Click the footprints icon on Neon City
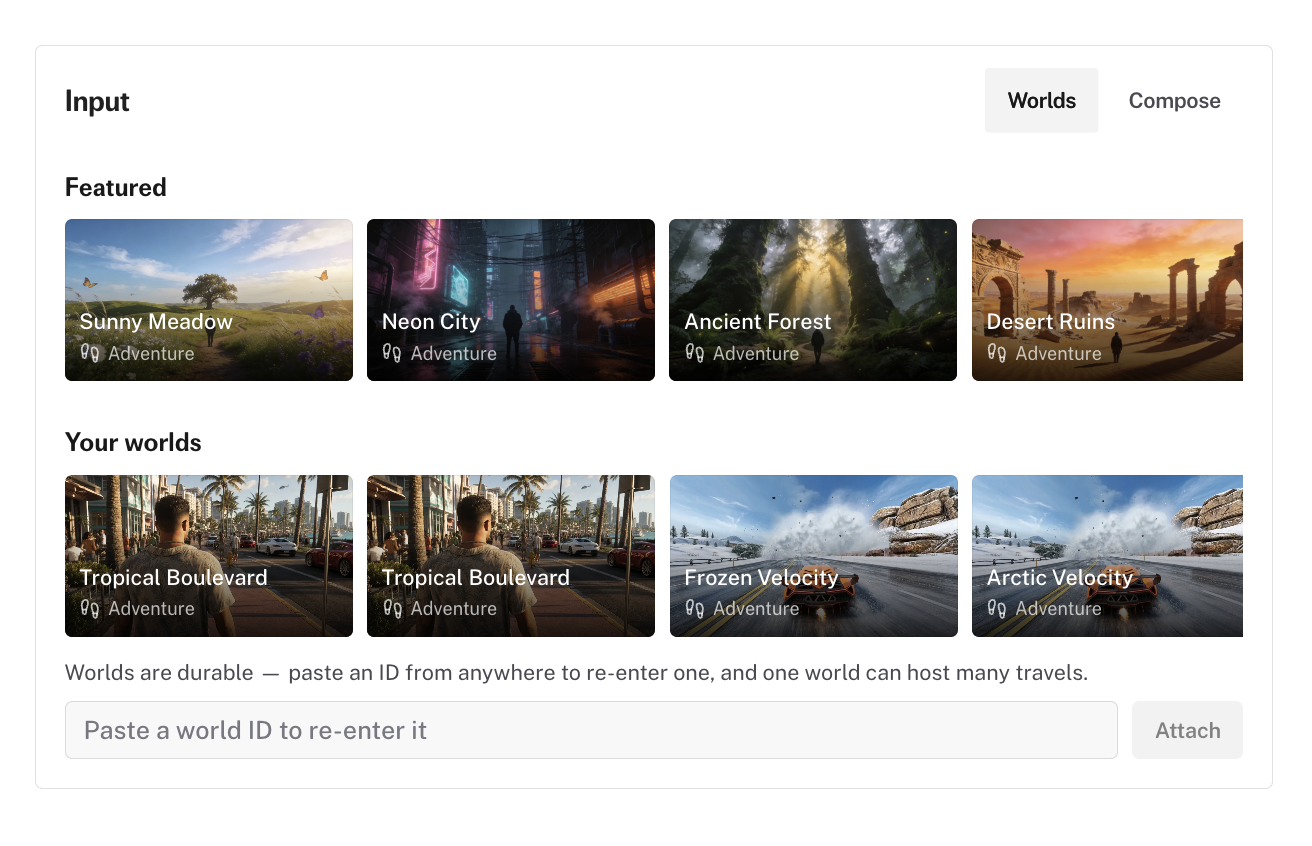The height and width of the screenshot is (846, 1312). tap(392, 353)
